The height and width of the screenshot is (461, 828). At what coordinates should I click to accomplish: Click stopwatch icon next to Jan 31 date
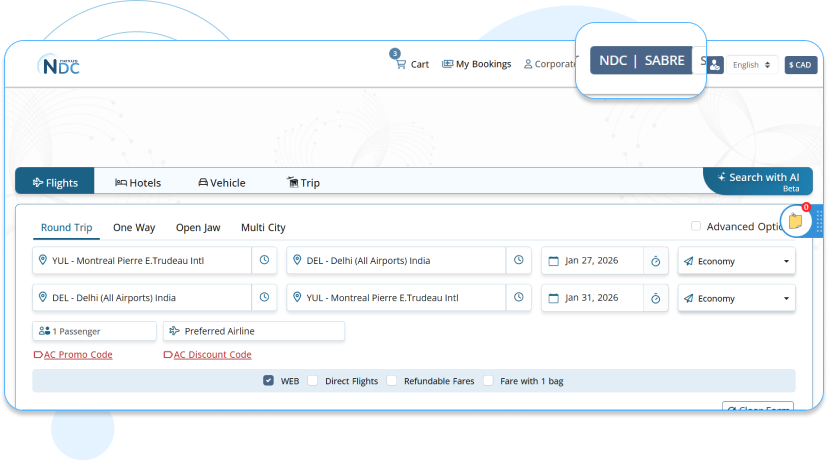(655, 298)
